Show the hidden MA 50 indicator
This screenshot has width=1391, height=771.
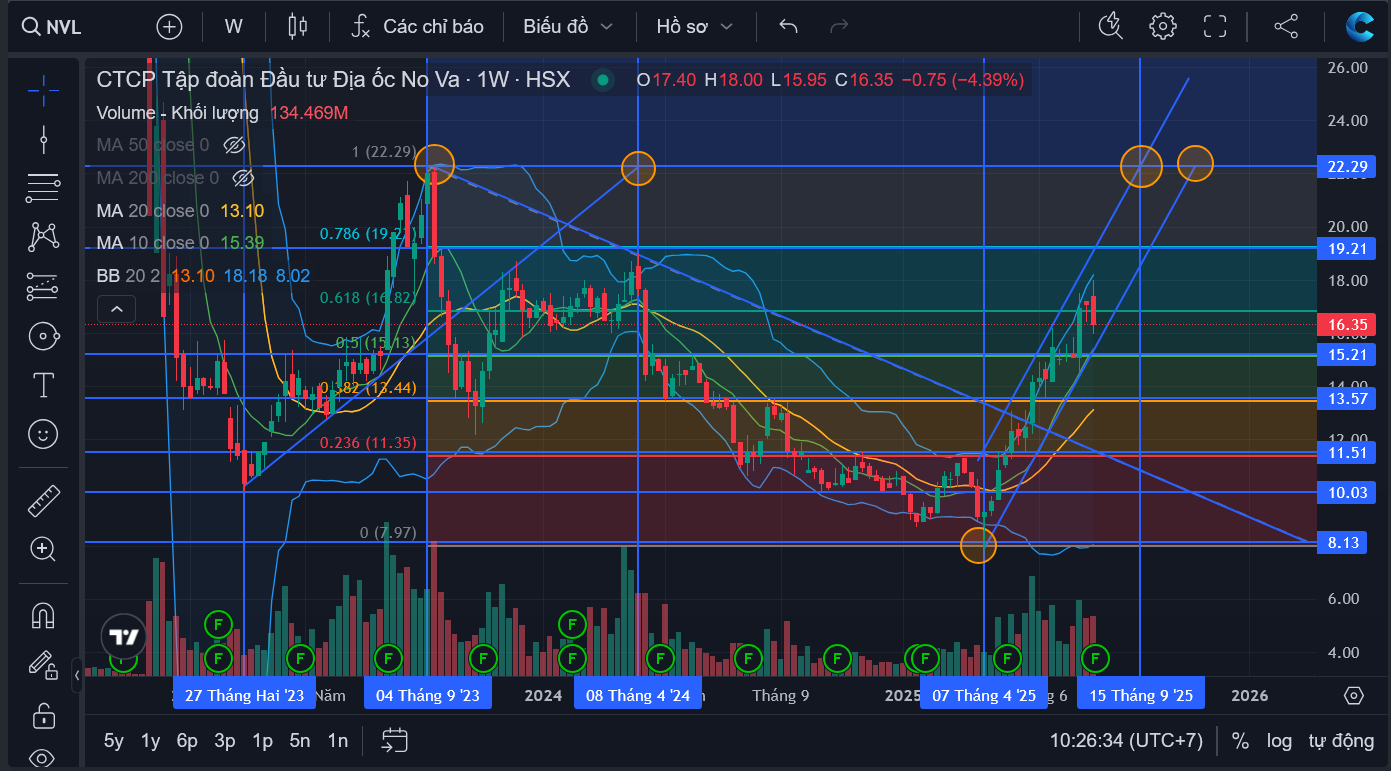click(x=234, y=145)
